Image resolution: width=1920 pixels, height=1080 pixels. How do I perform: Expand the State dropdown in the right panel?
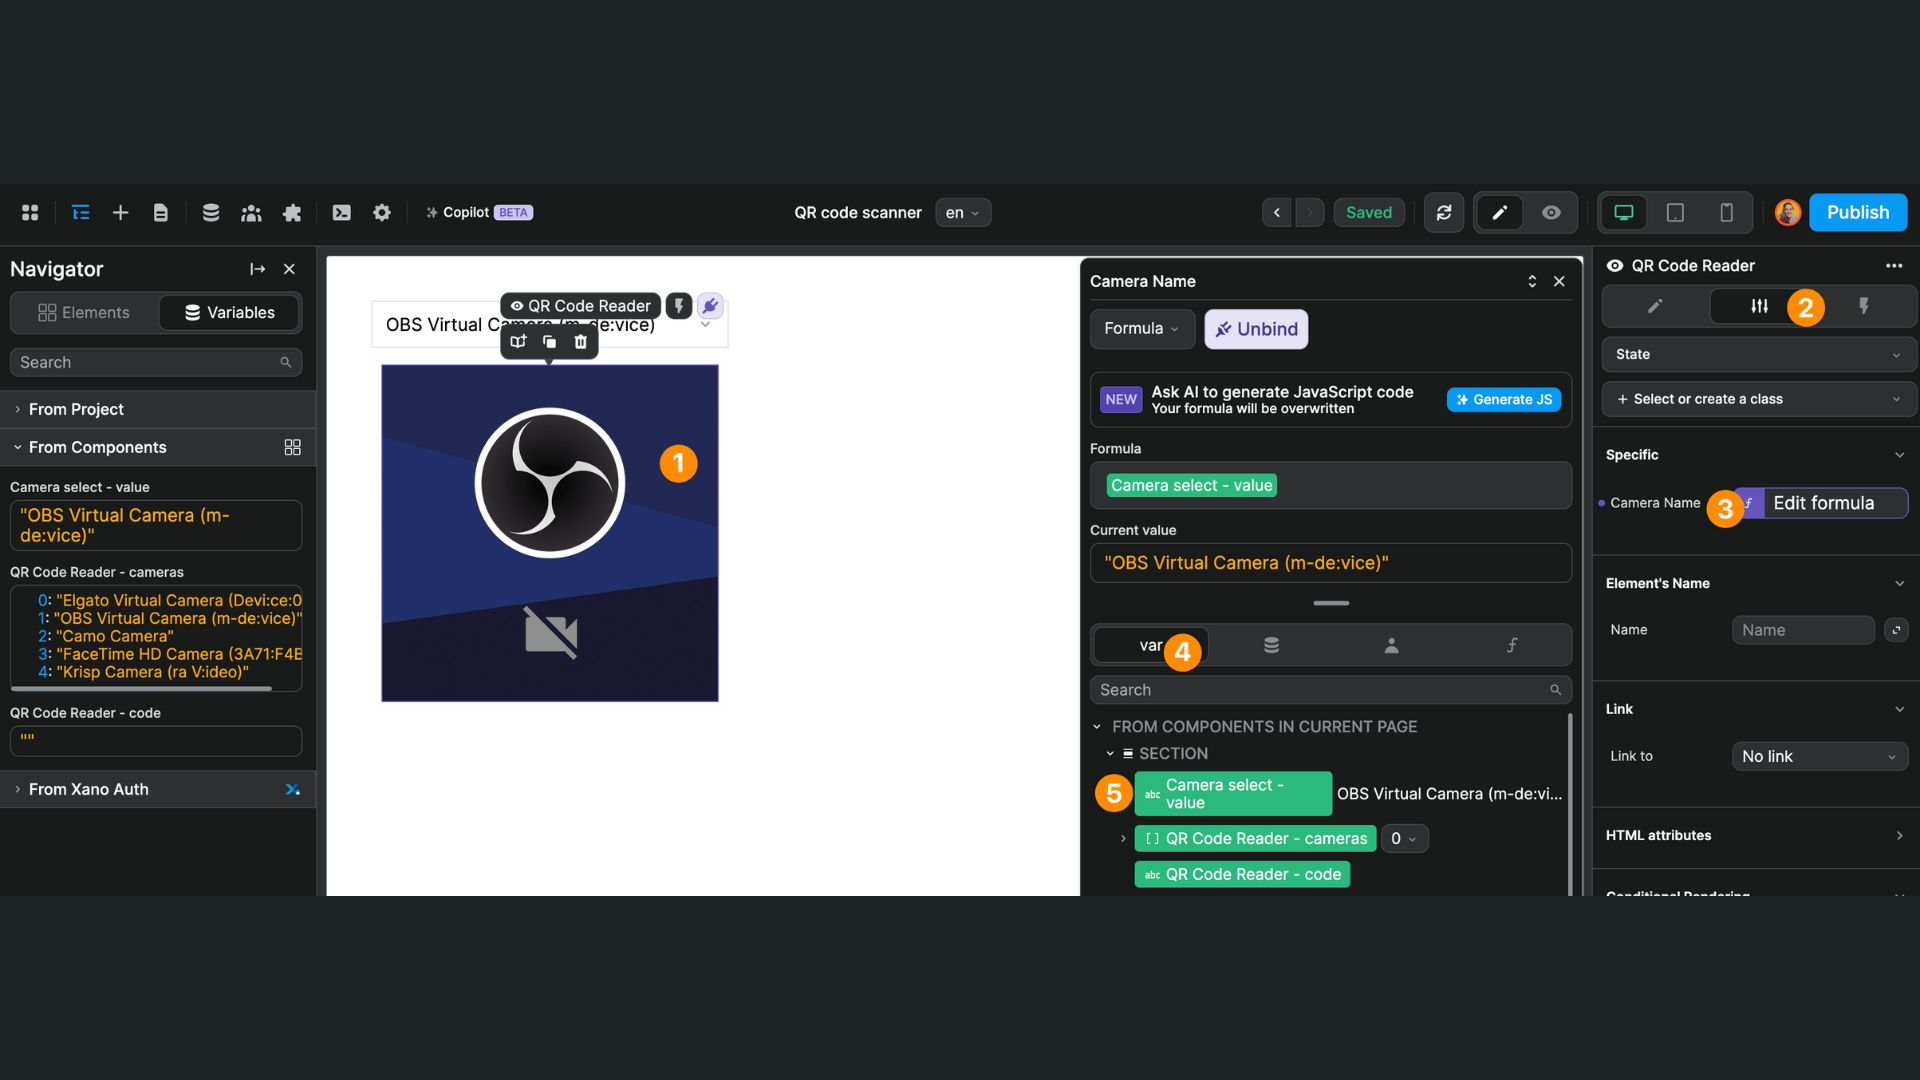click(1757, 354)
